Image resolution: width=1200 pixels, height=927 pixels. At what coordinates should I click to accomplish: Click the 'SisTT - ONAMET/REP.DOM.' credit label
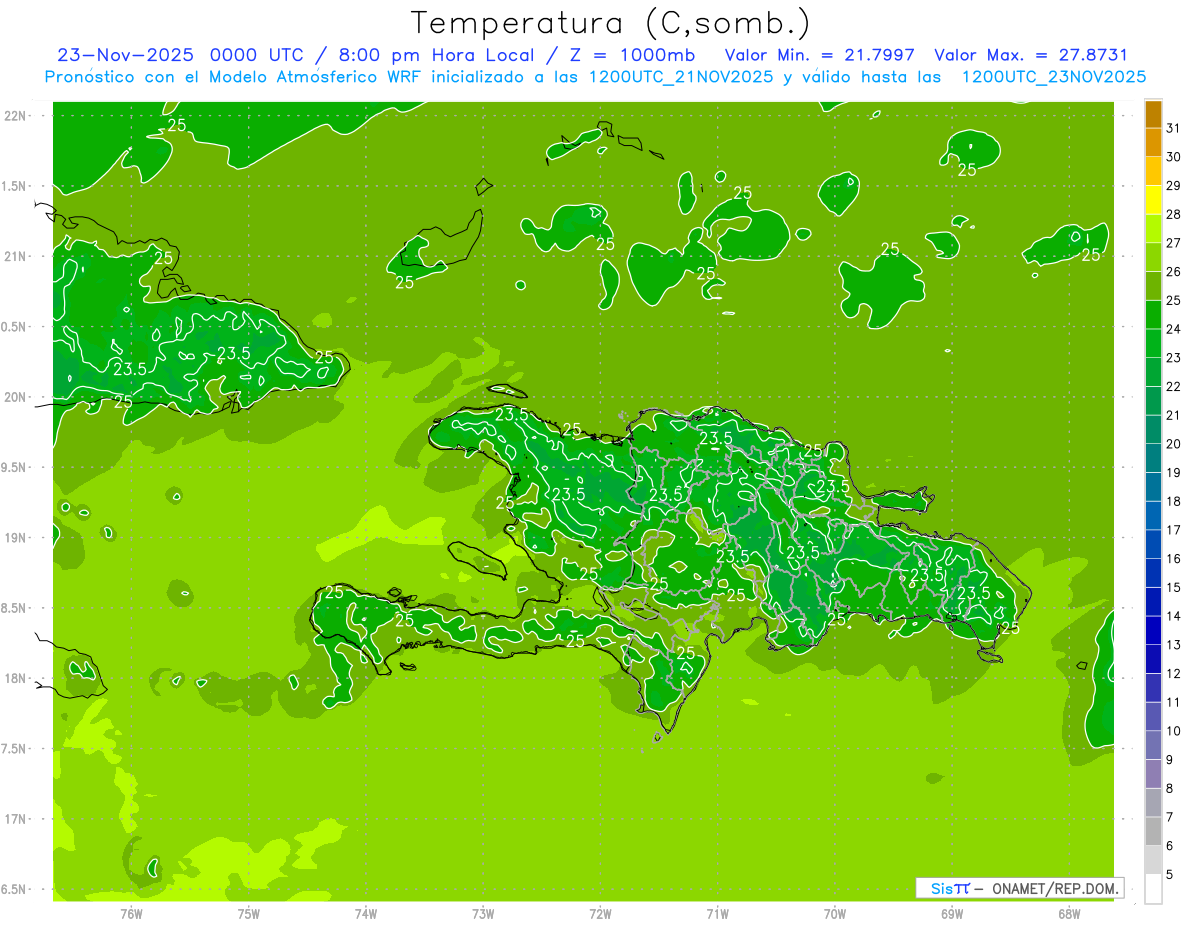1020,888
